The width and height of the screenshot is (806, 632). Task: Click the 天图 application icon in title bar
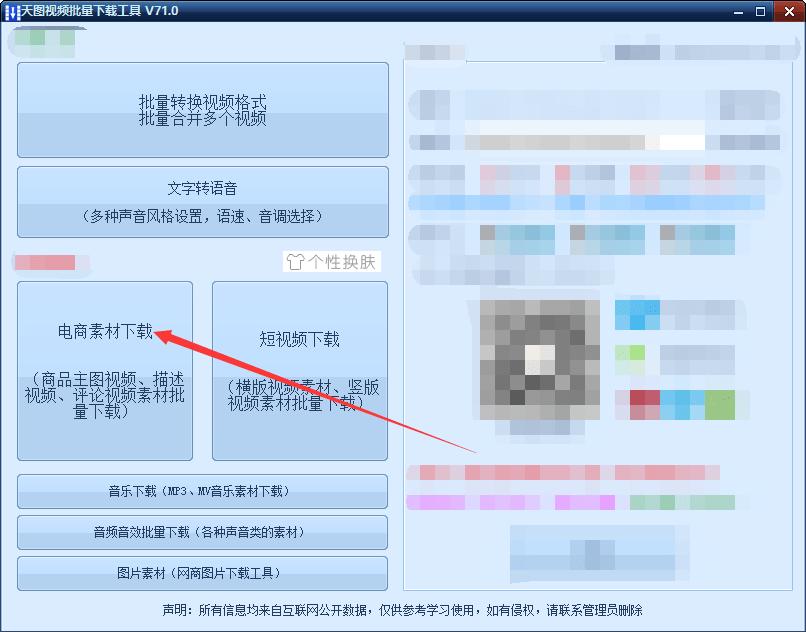(11, 10)
